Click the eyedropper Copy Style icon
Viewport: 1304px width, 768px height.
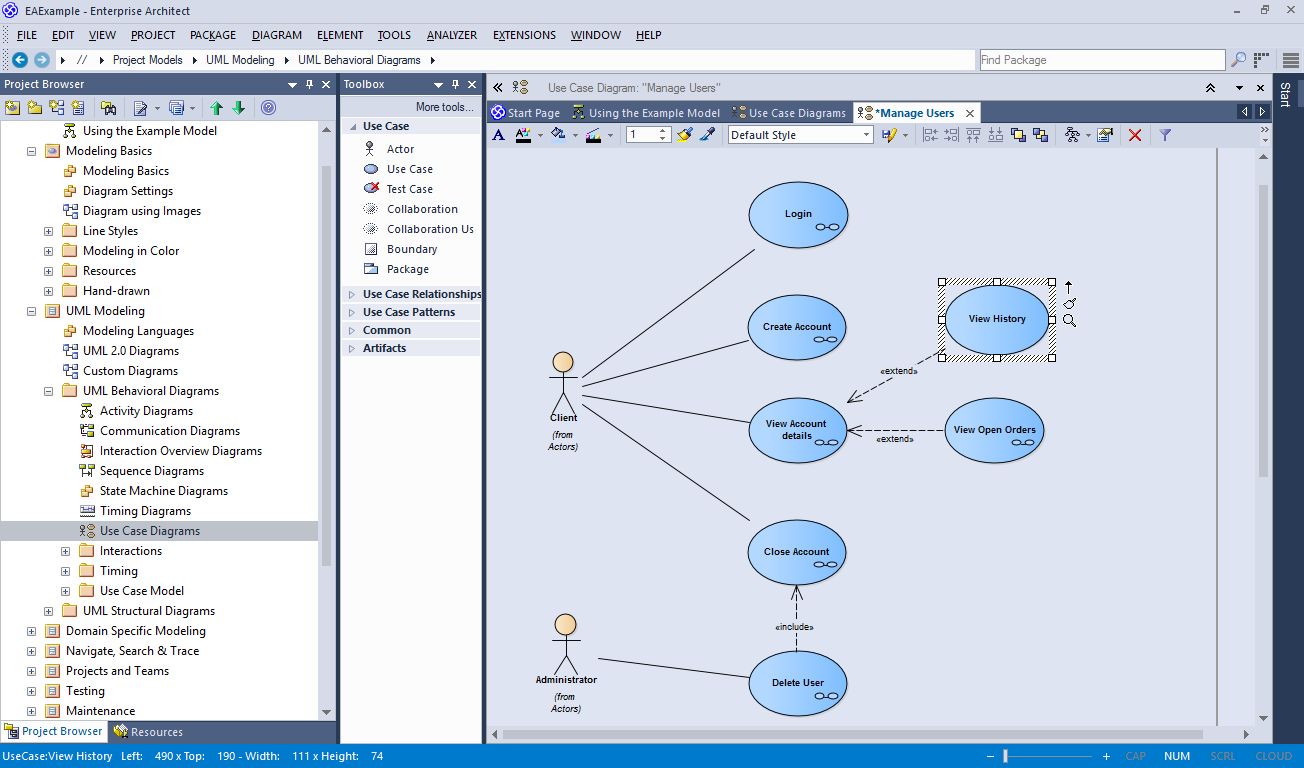(x=707, y=135)
